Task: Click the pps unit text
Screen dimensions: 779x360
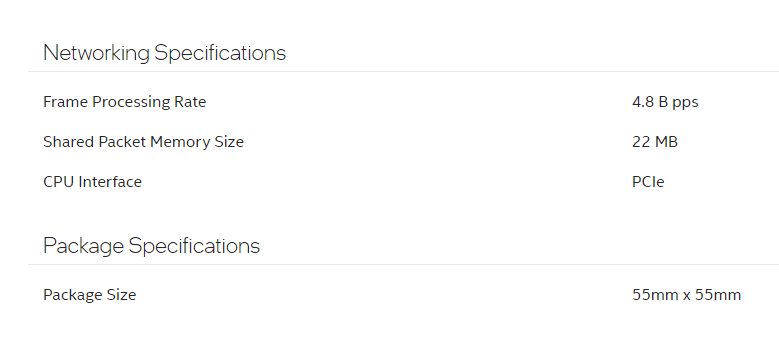Action: click(685, 103)
